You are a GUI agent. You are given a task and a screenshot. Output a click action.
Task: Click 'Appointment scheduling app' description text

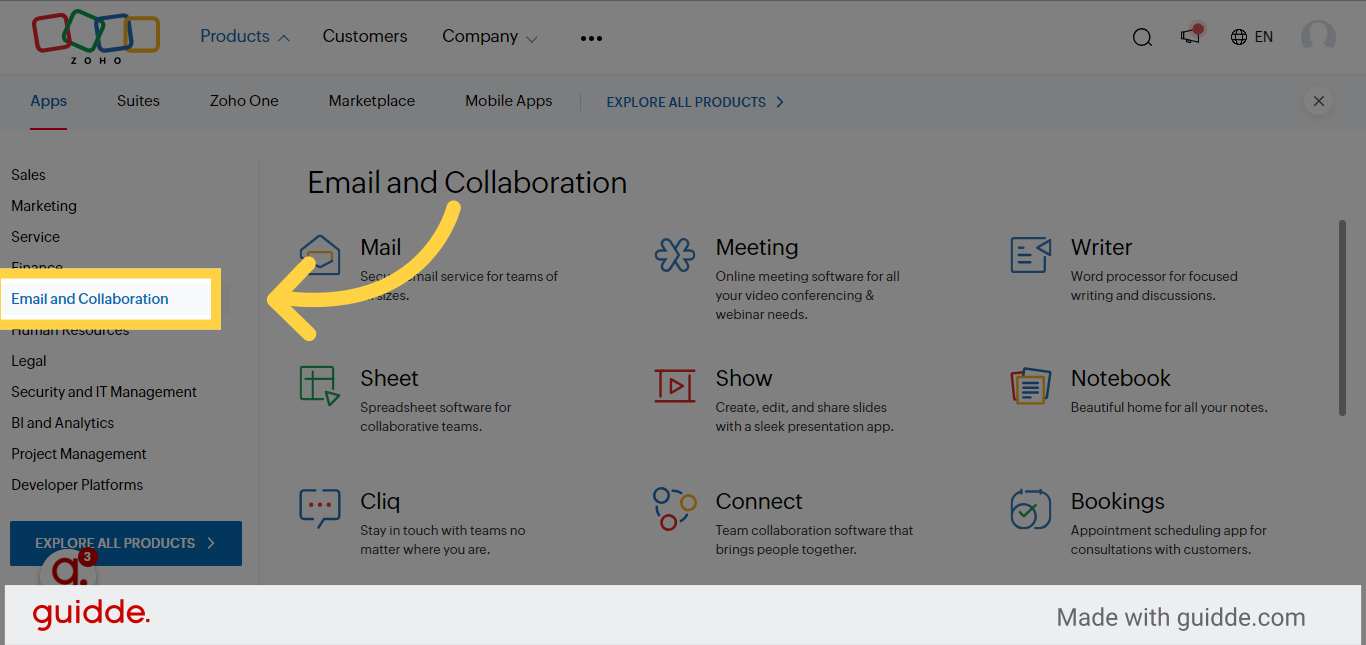tap(1169, 540)
